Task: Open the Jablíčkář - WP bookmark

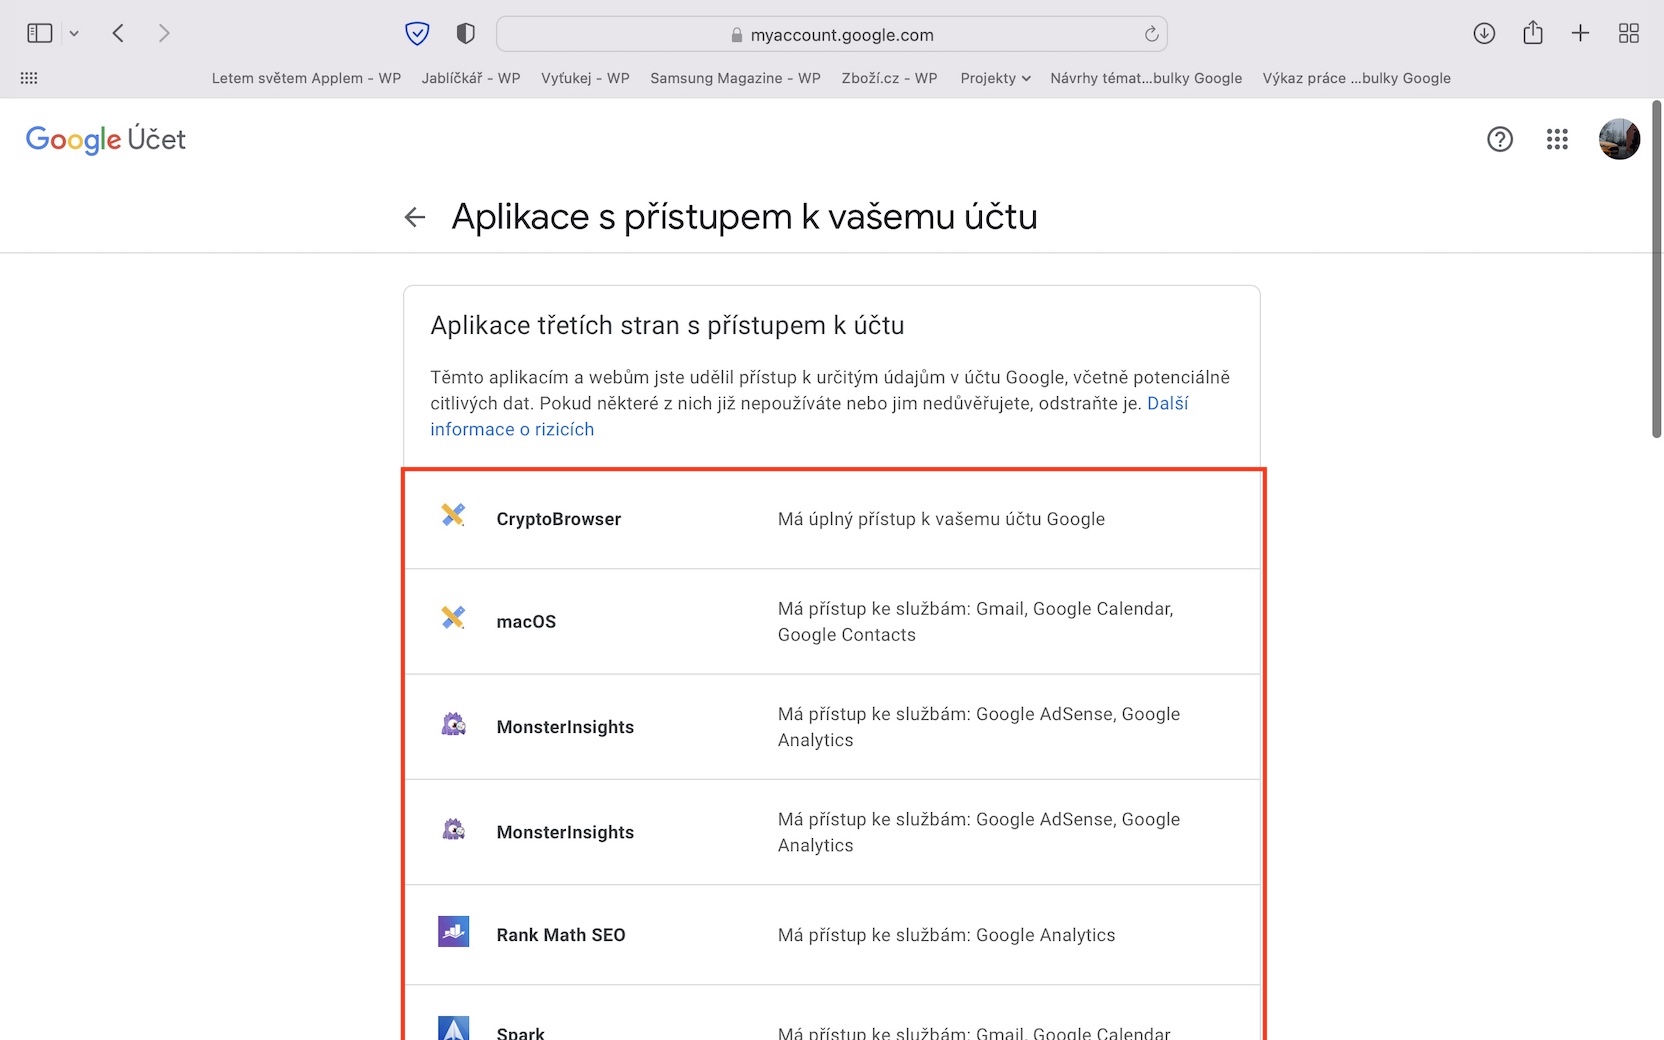Action: (470, 78)
